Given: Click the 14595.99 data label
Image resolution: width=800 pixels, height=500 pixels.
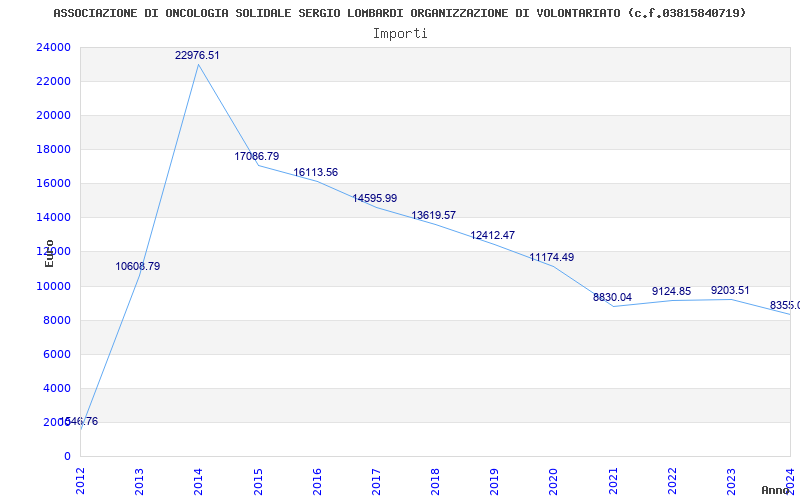Looking at the screenshot, I should point(374,198).
